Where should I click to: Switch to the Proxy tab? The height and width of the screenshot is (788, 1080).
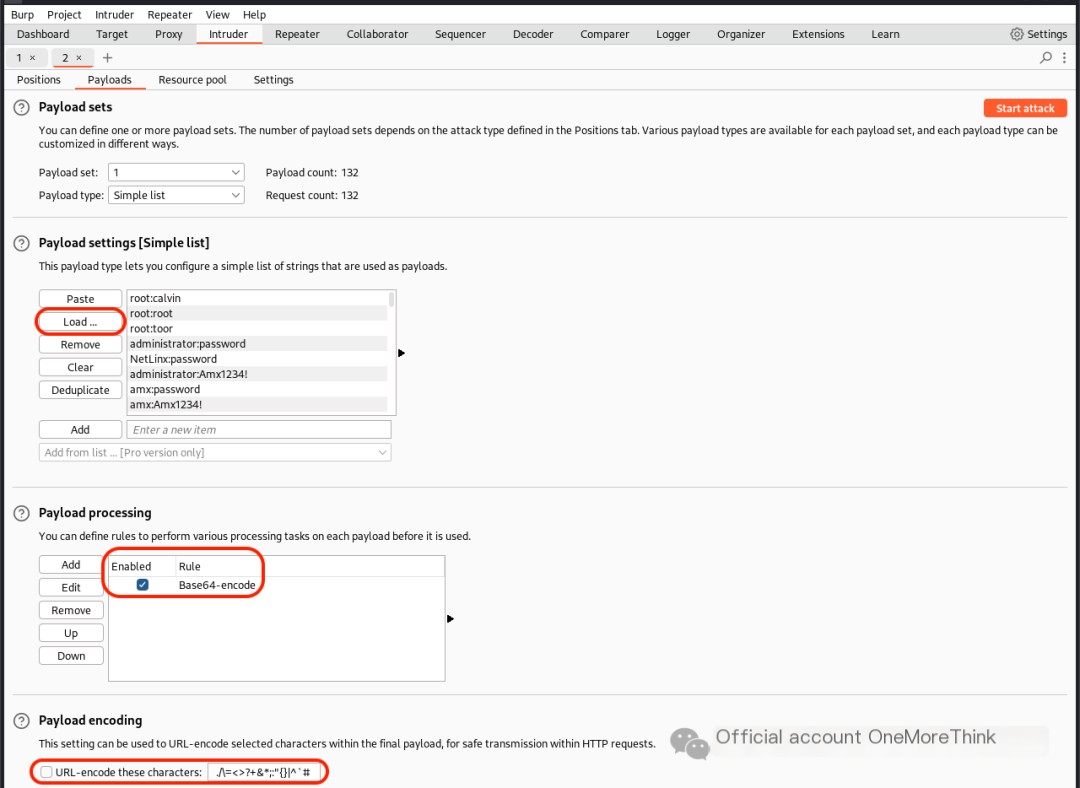[x=169, y=34]
